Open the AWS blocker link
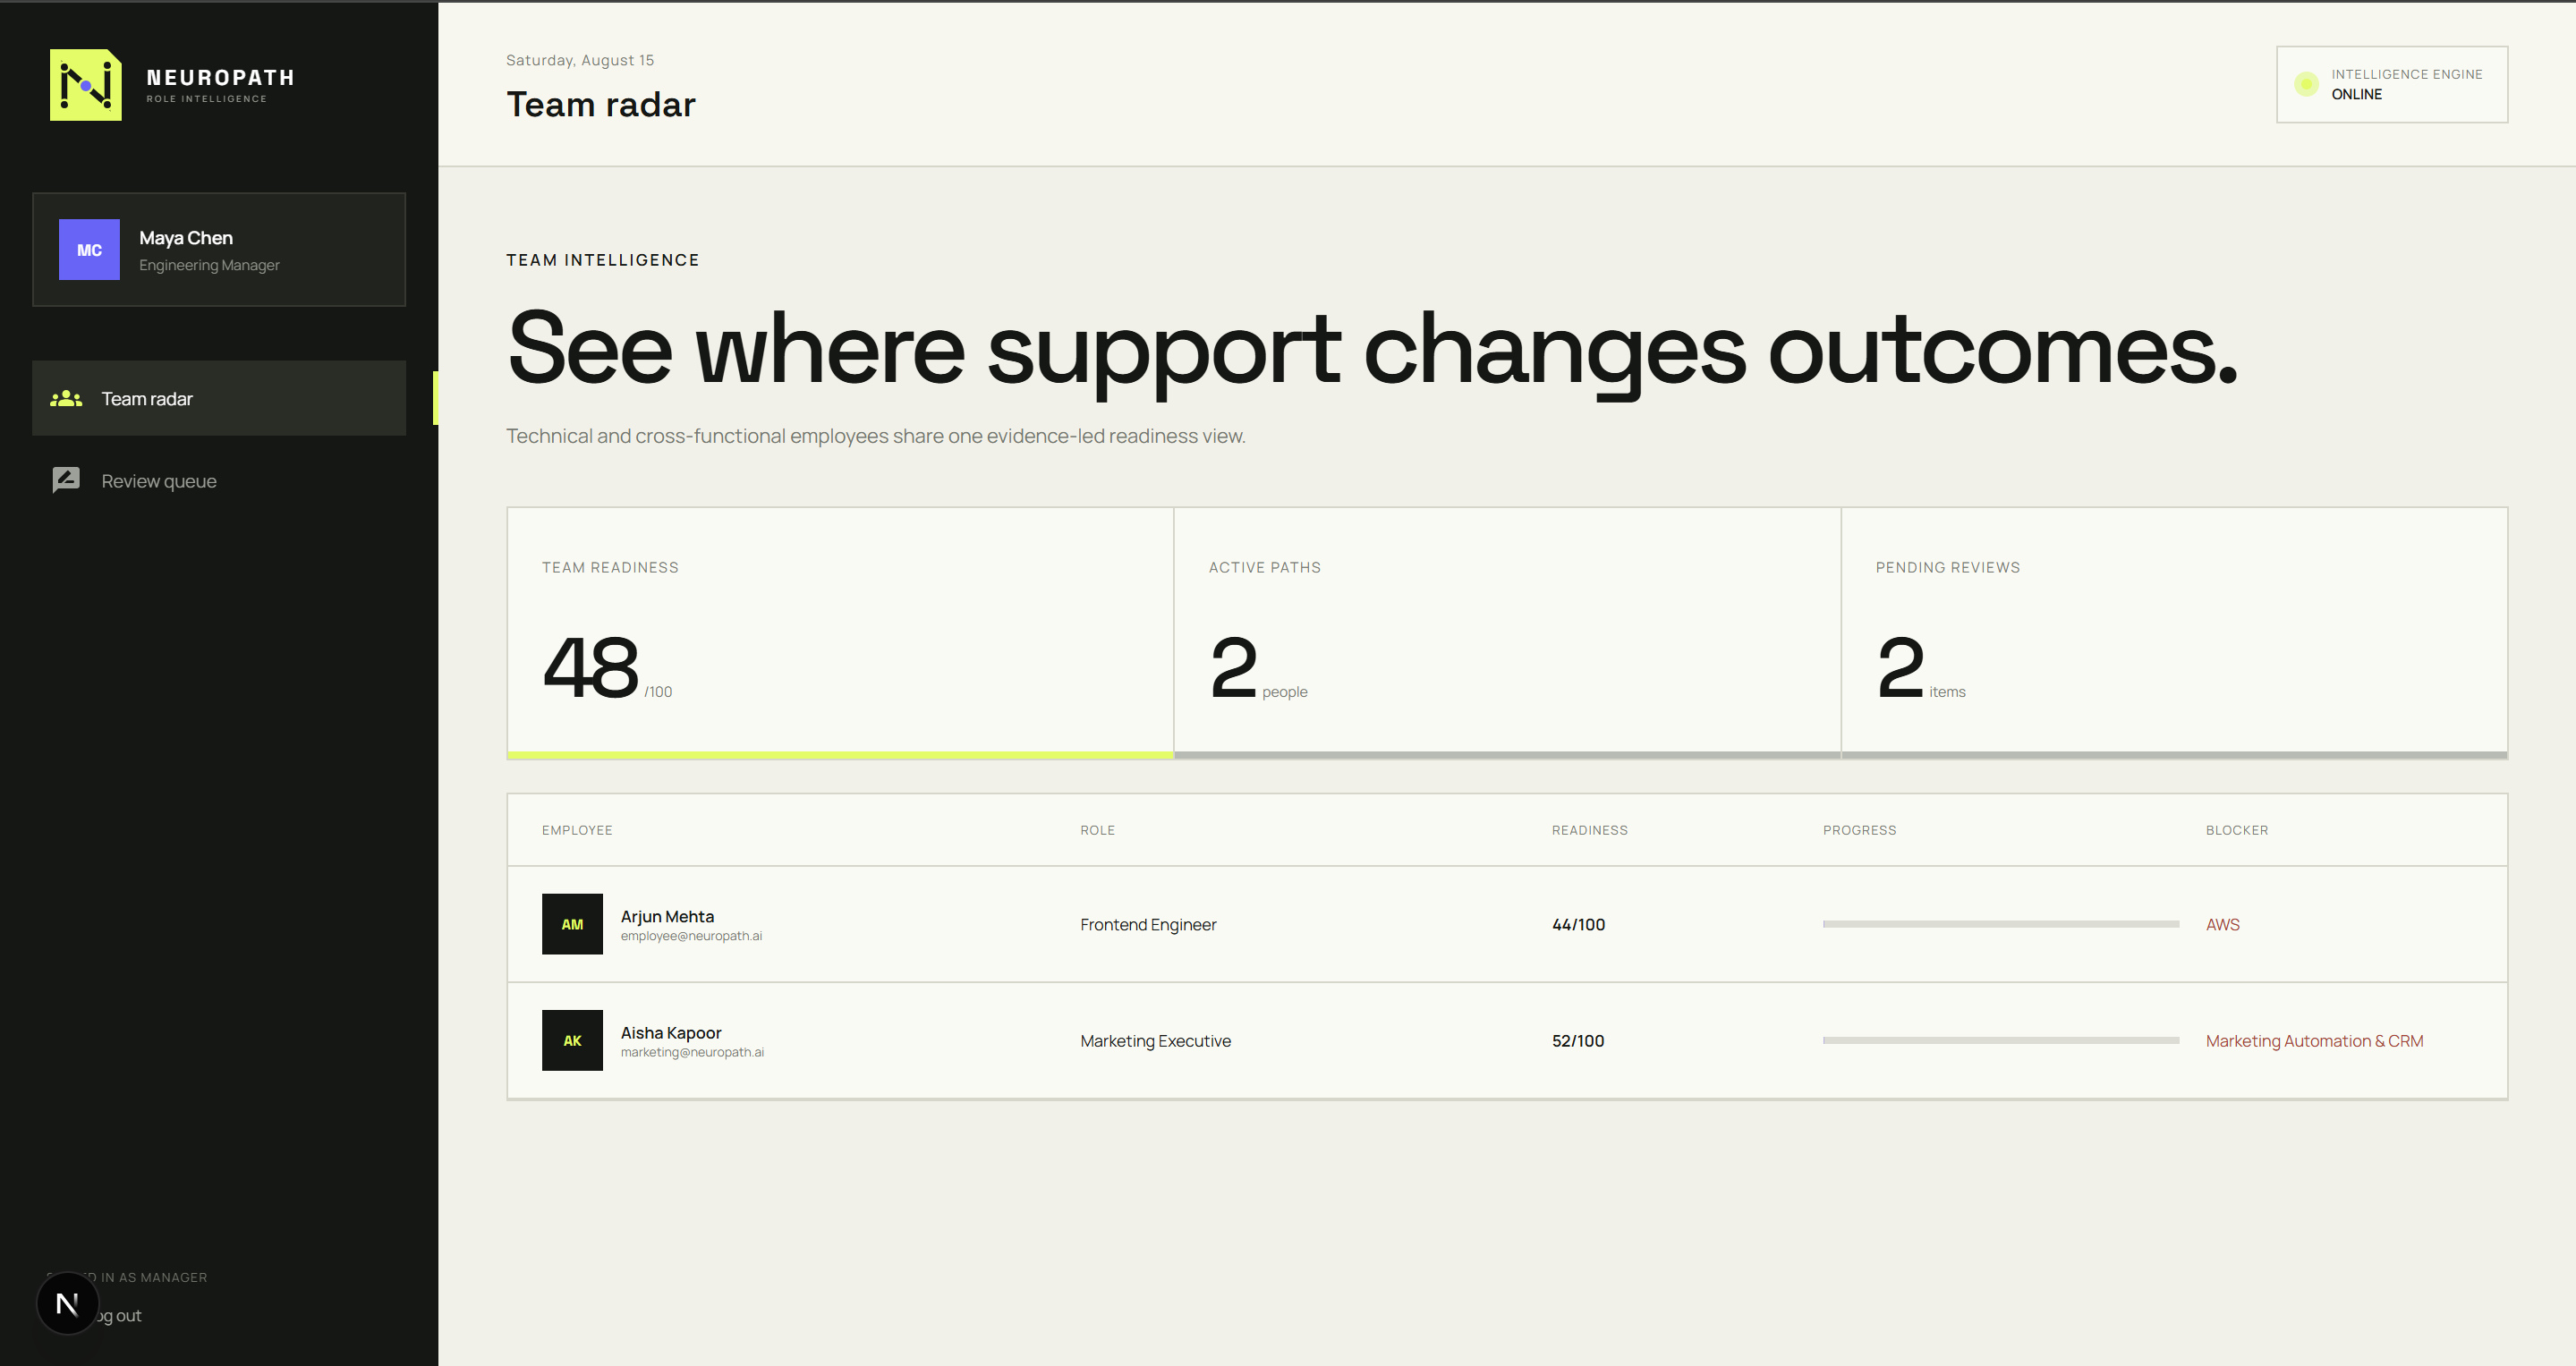The image size is (2576, 1366). pyautogui.click(x=2222, y=924)
